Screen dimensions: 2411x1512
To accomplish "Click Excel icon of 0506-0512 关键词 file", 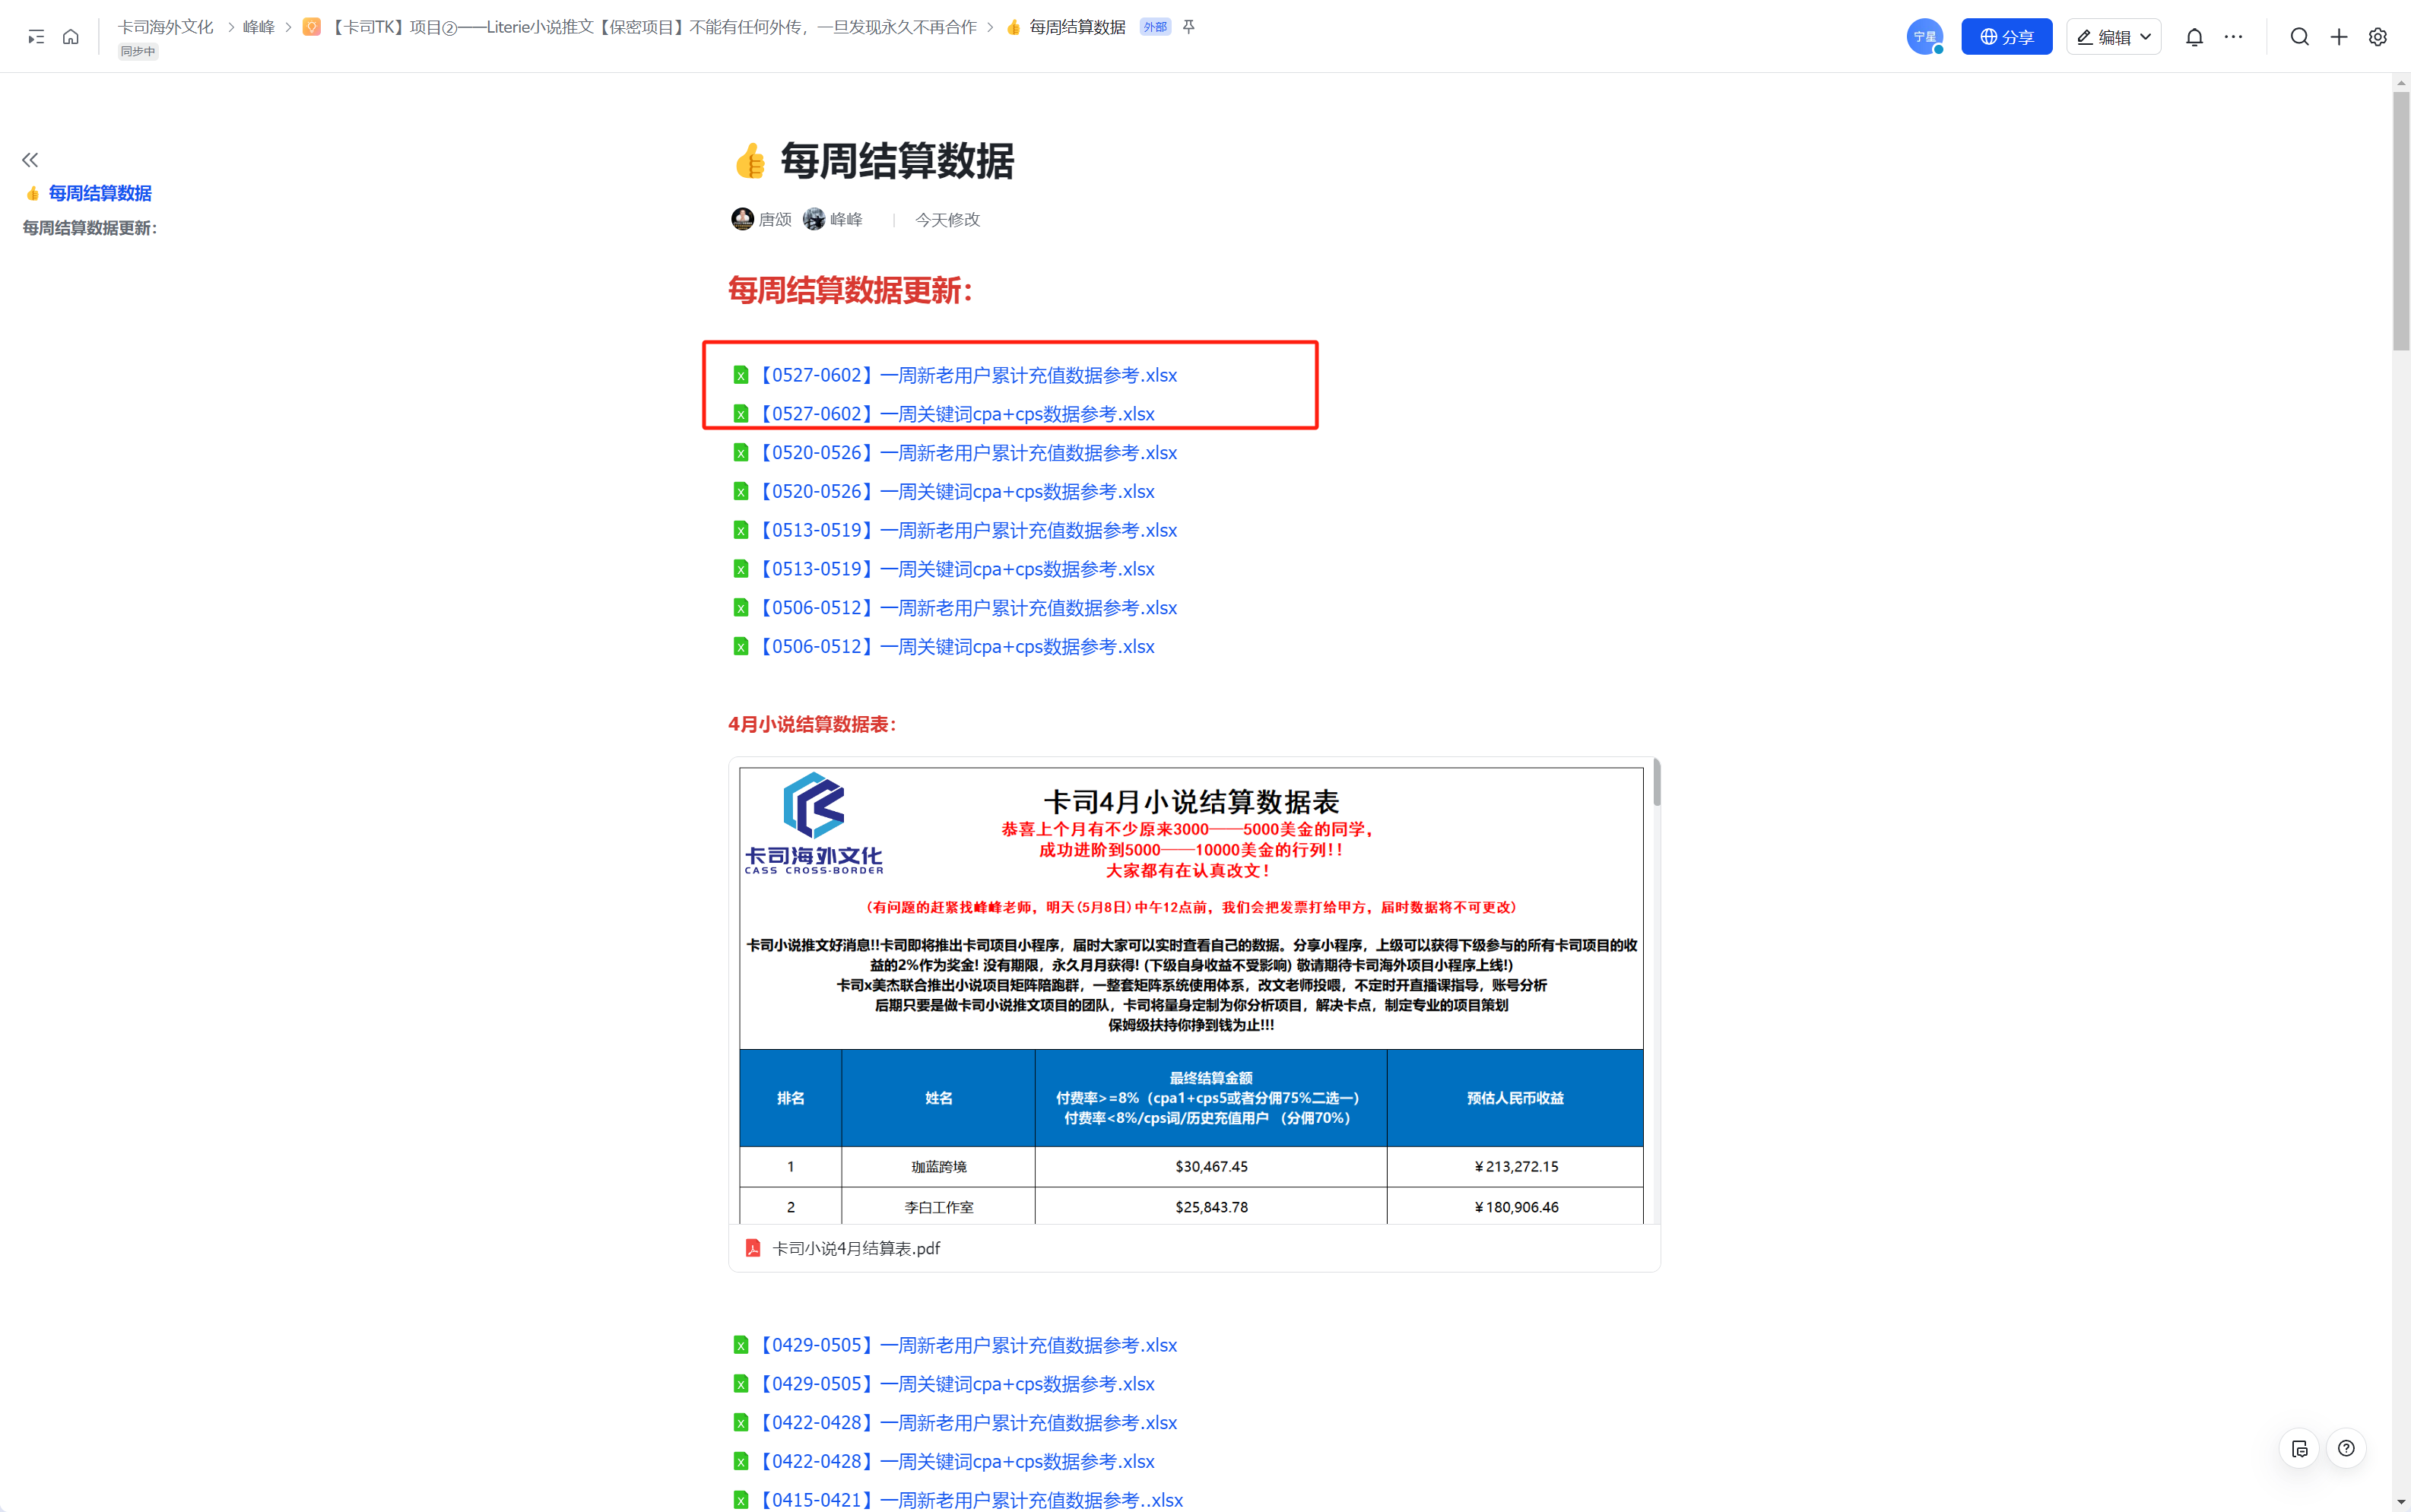I will click(x=741, y=647).
